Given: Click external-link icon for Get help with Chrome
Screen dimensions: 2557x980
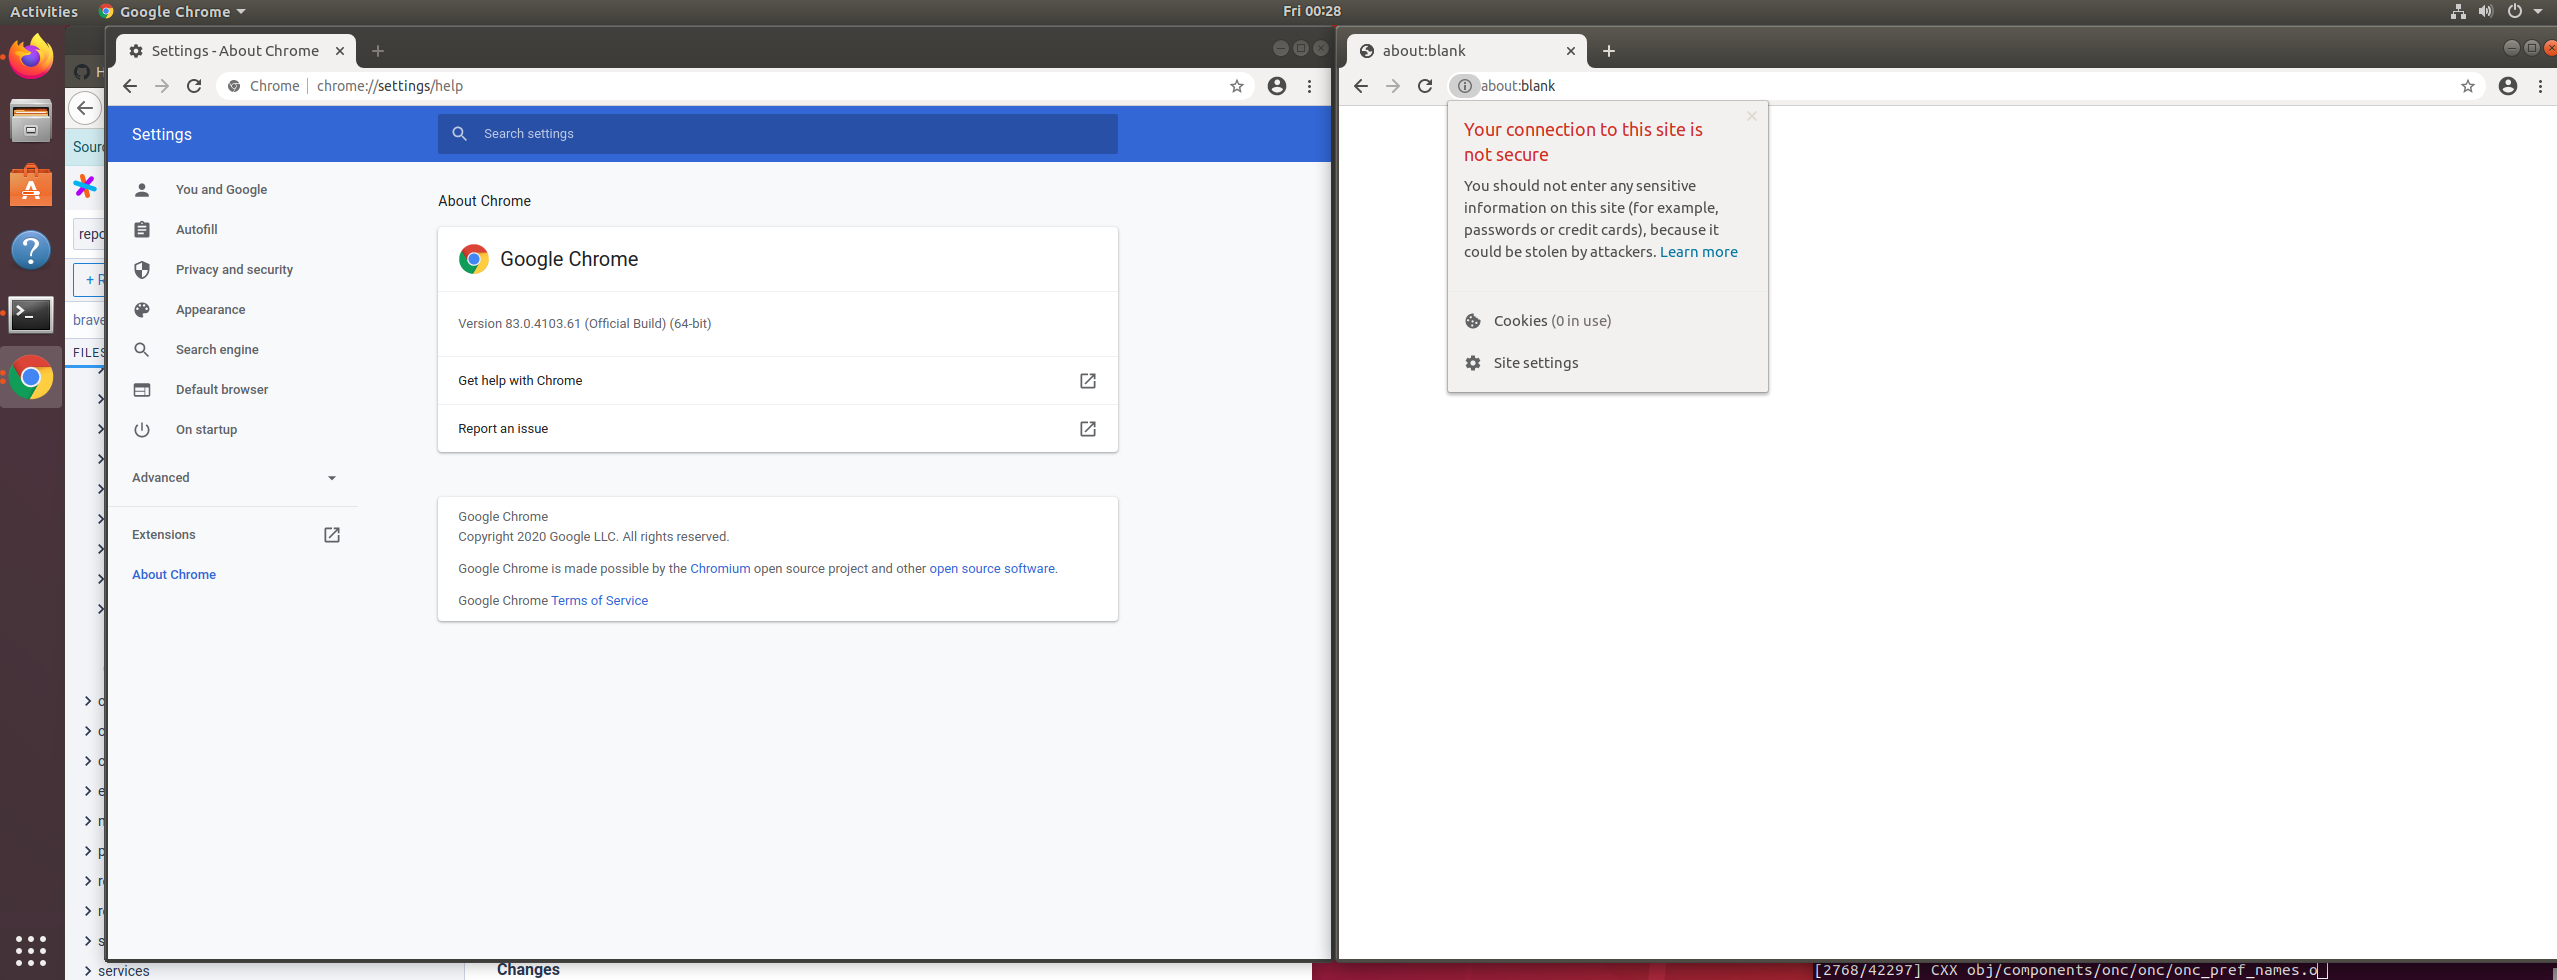Looking at the screenshot, I should tap(1088, 381).
